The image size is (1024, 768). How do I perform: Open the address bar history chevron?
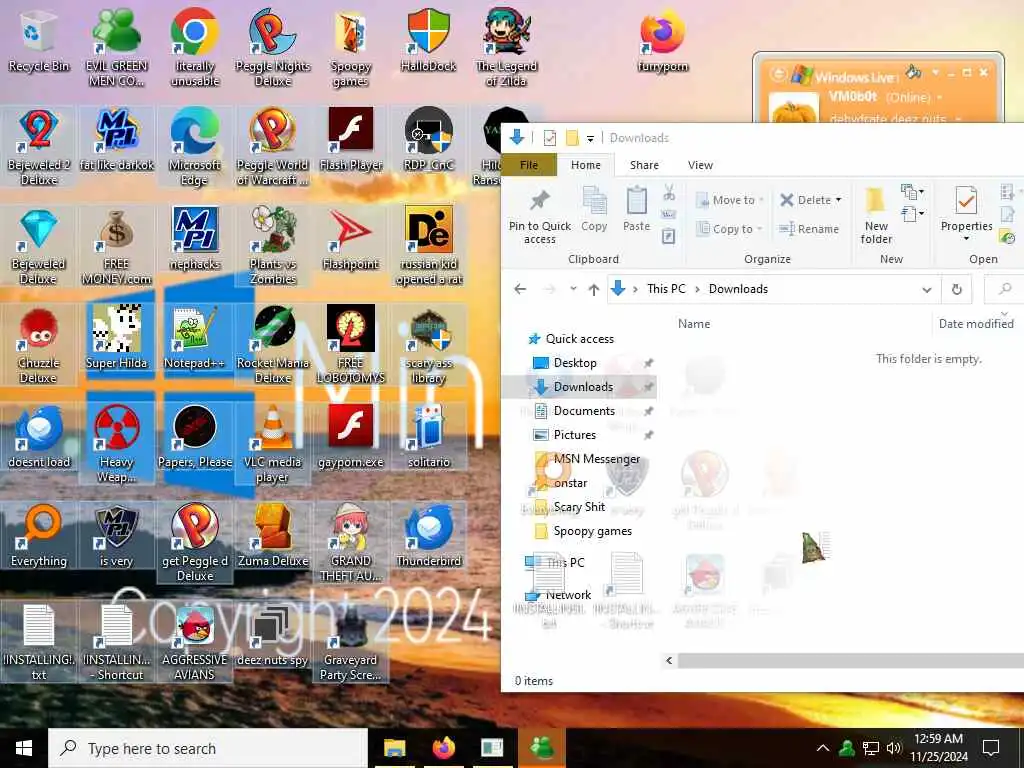point(927,289)
